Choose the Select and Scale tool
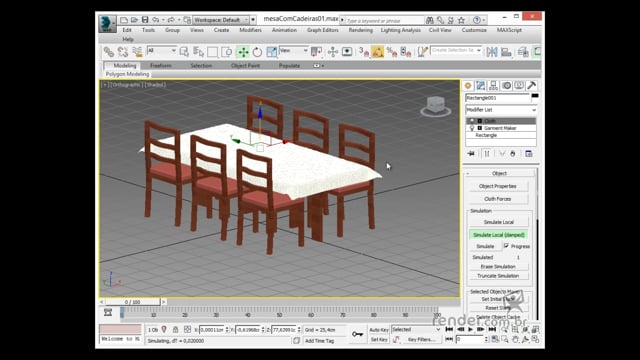The width and height of the screenshot is (640, 360). coord(271,52)
